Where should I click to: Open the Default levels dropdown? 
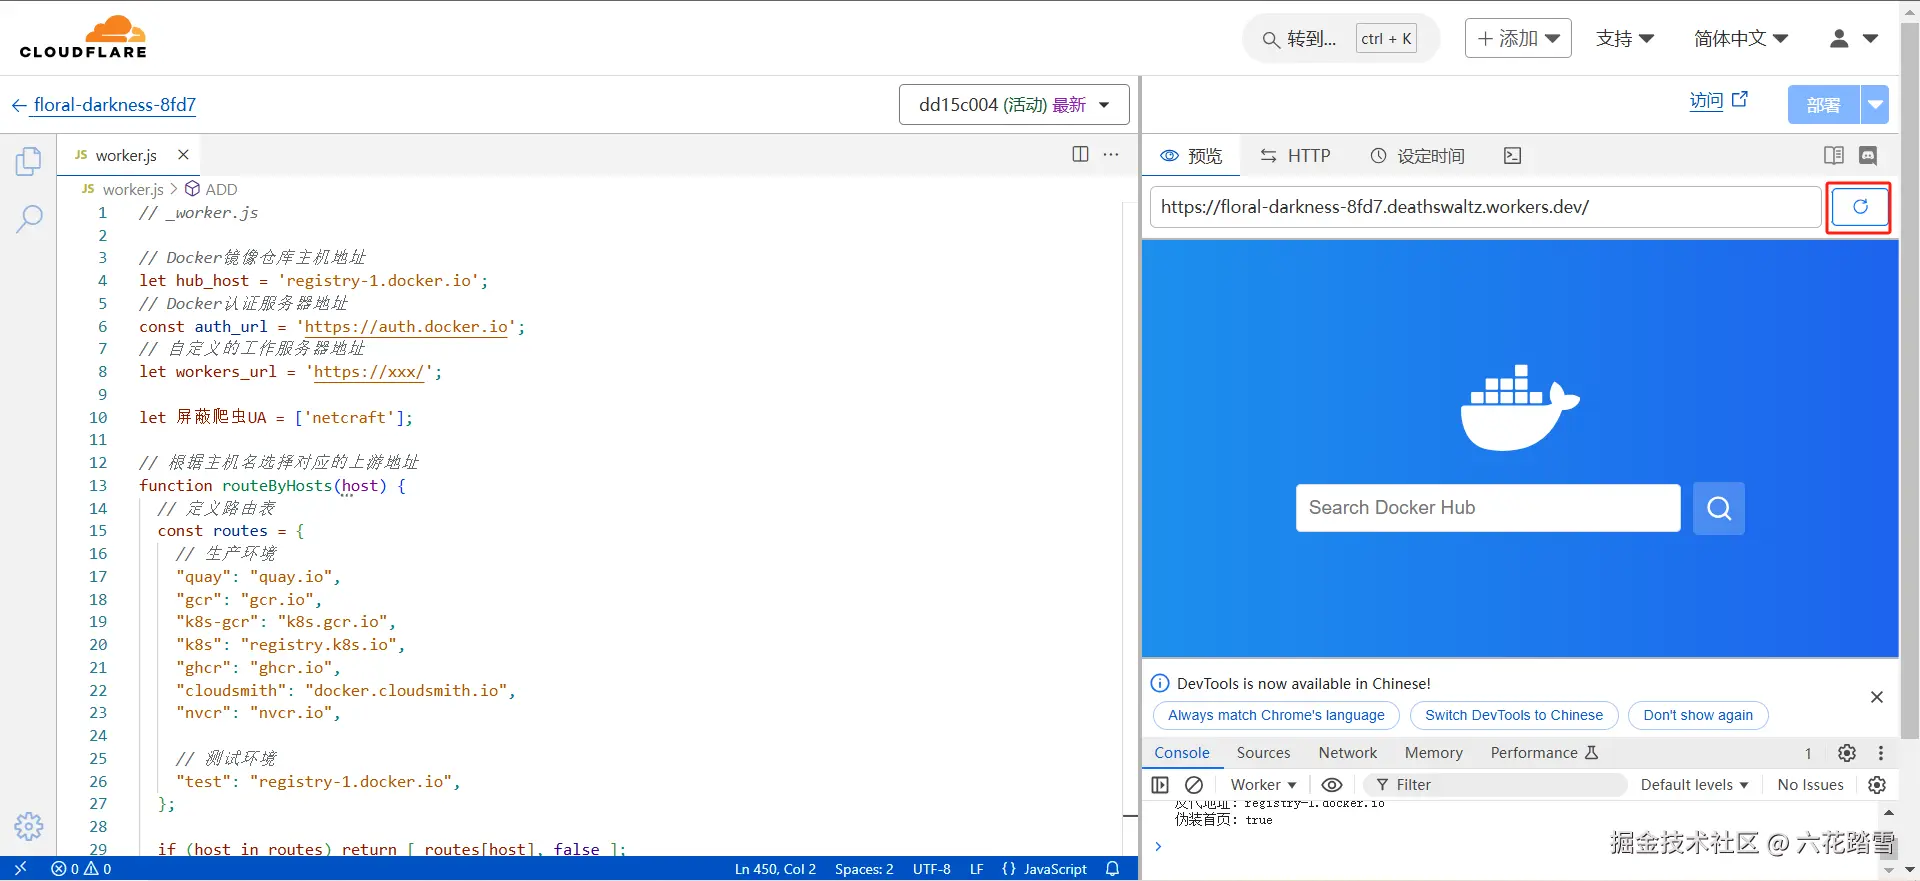pos(1694,785)
